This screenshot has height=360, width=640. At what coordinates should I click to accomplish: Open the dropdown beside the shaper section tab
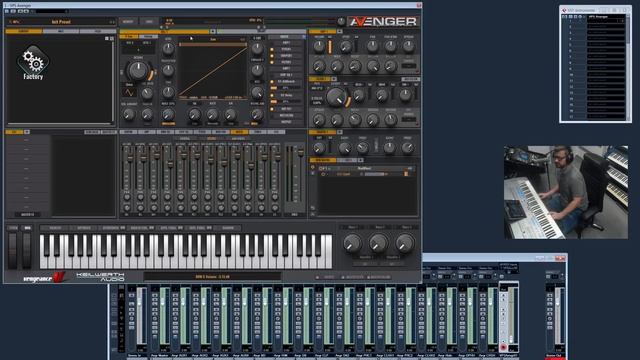pos(340,132)
